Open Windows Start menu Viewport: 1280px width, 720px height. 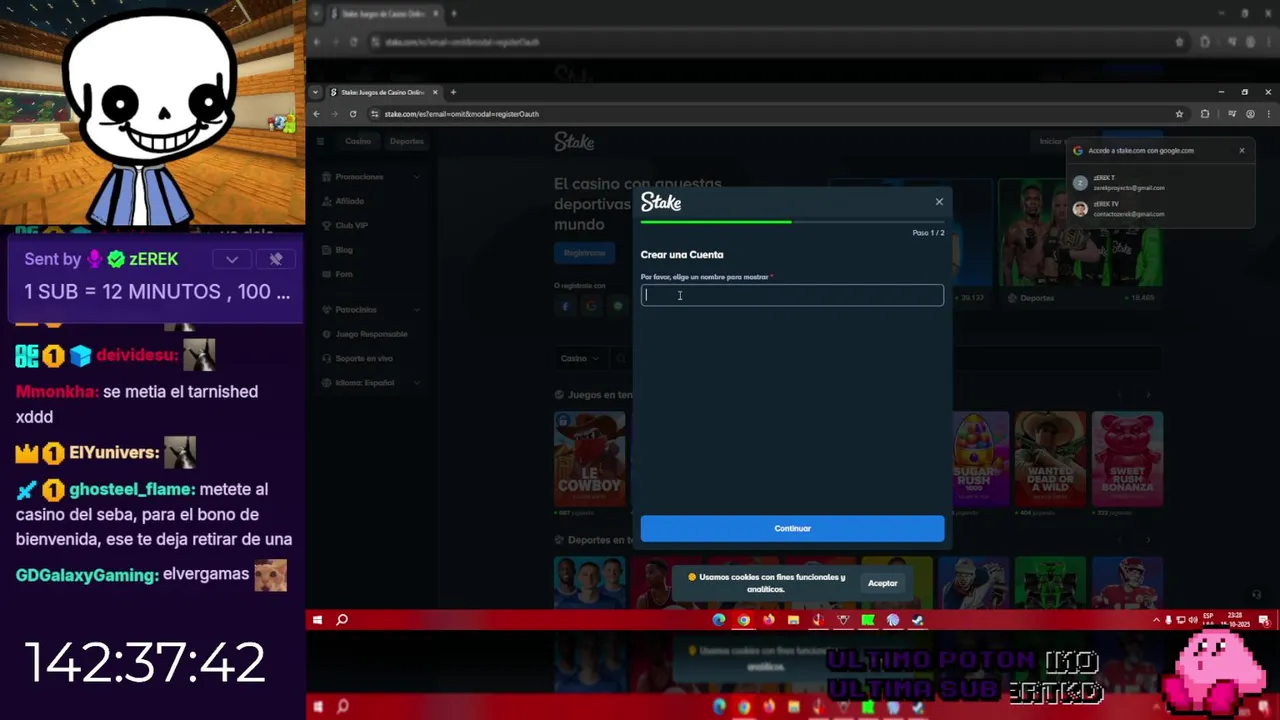317,620
